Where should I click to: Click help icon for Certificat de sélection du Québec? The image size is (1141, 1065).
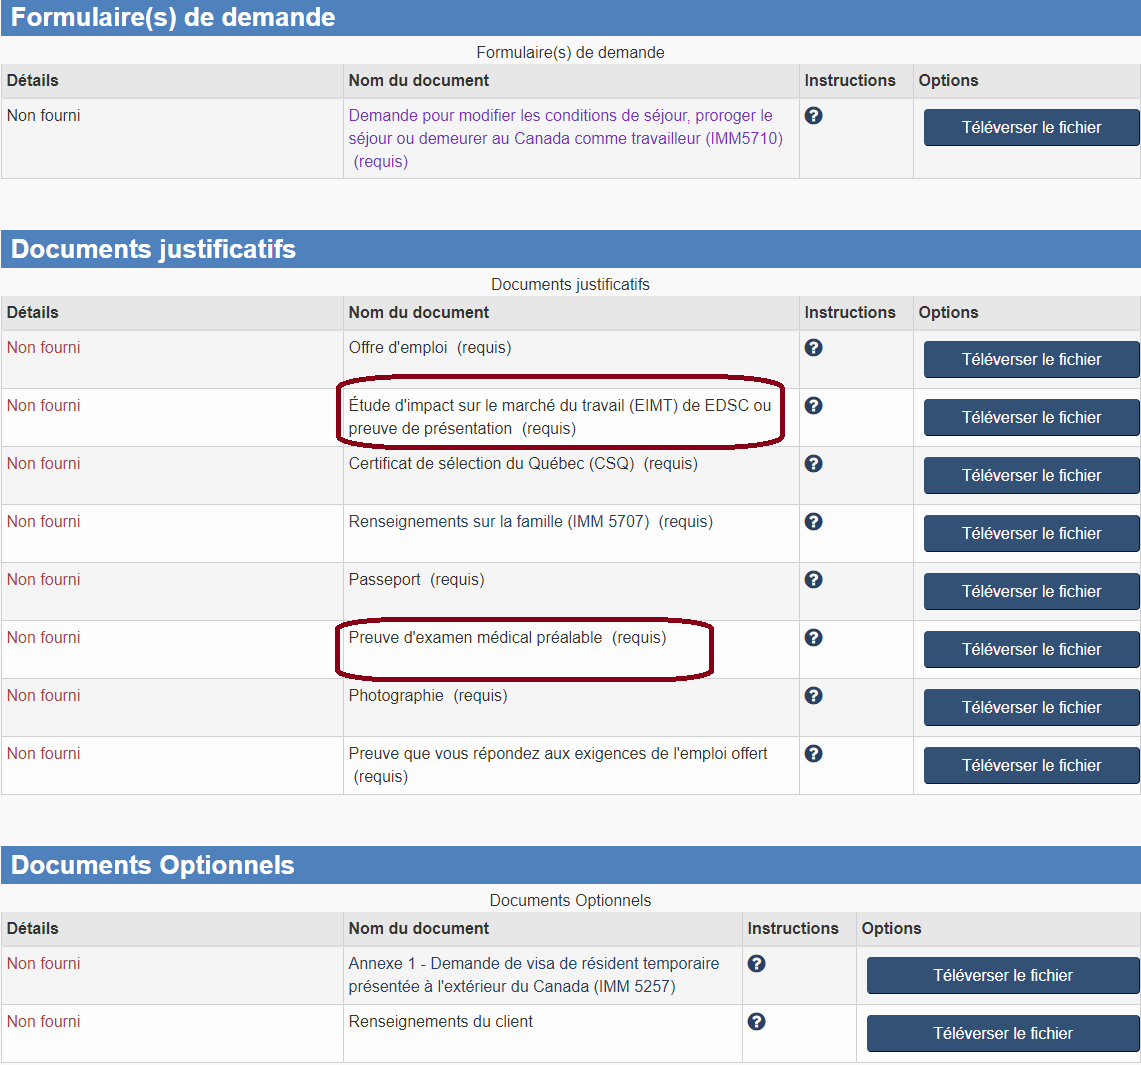tap(814, 464)
